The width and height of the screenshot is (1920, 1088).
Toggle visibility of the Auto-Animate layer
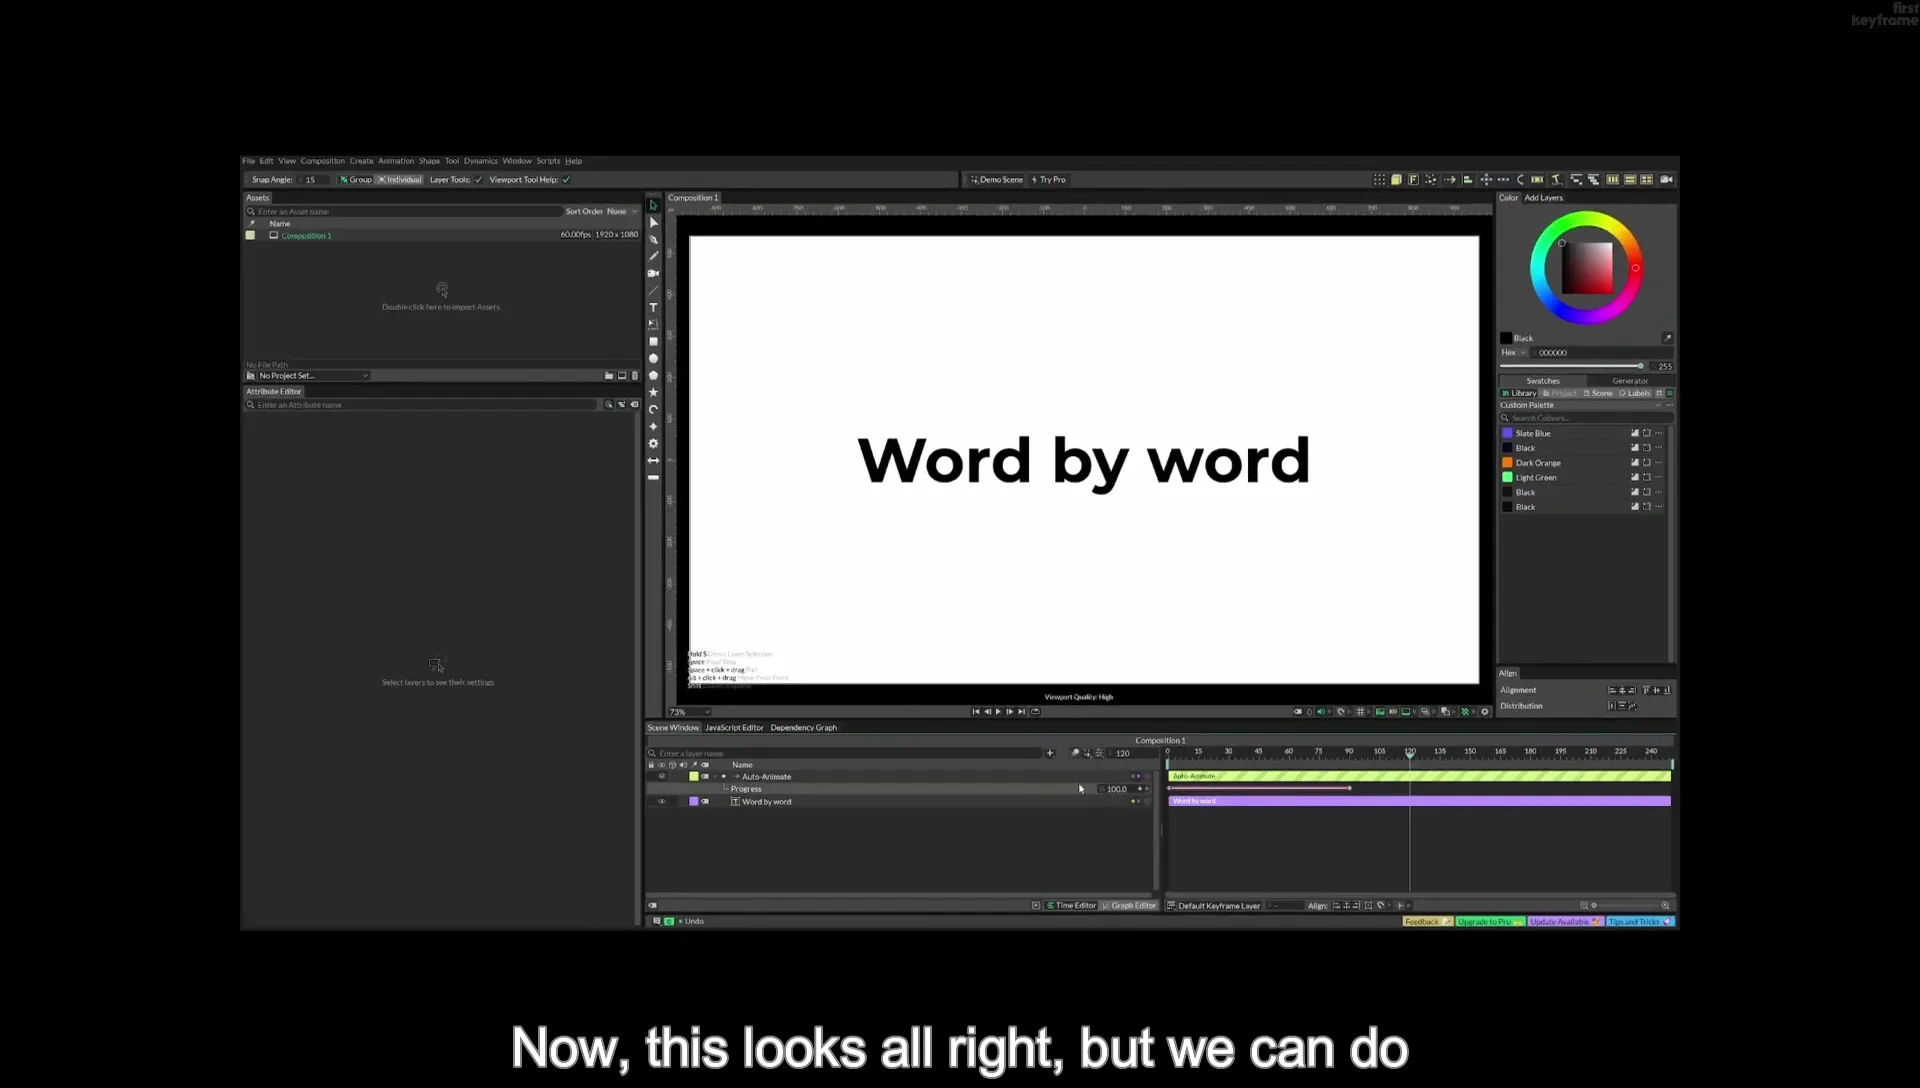point(661,777)
